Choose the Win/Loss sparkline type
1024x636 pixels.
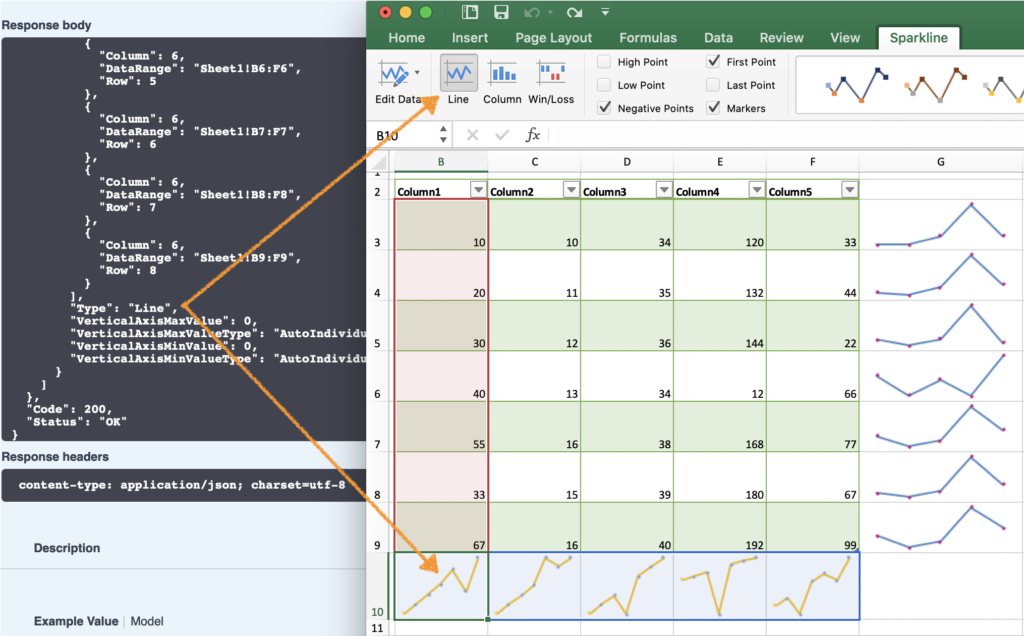coord(551,81)
